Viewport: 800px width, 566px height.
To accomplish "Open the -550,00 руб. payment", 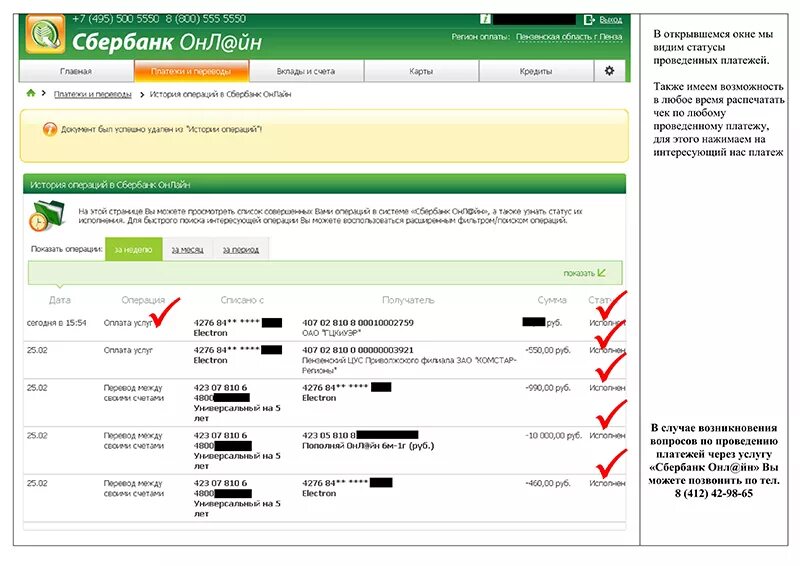I will coord(324,360).
